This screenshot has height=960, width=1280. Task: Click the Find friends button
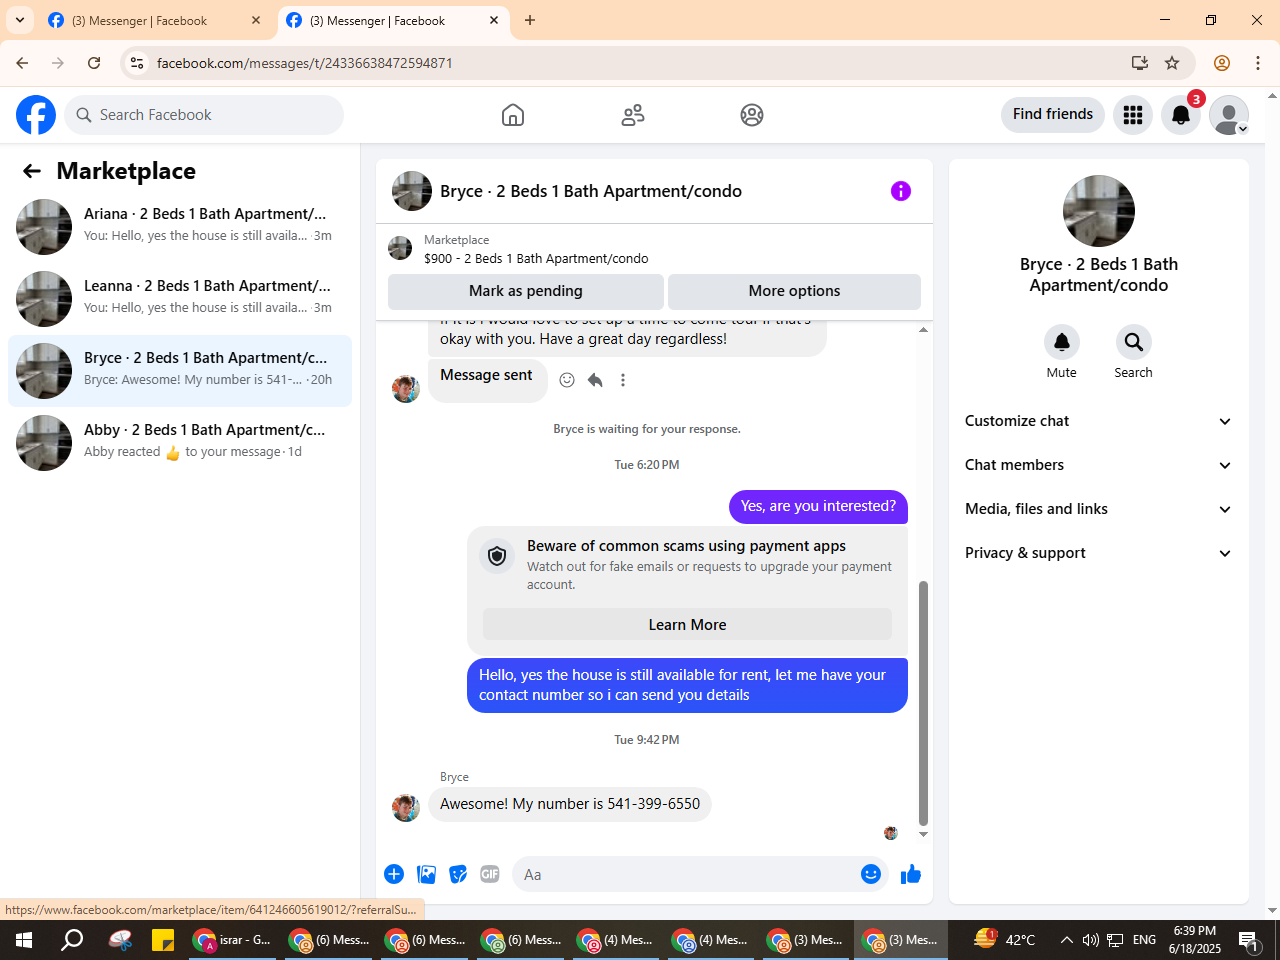[1053, 115]
